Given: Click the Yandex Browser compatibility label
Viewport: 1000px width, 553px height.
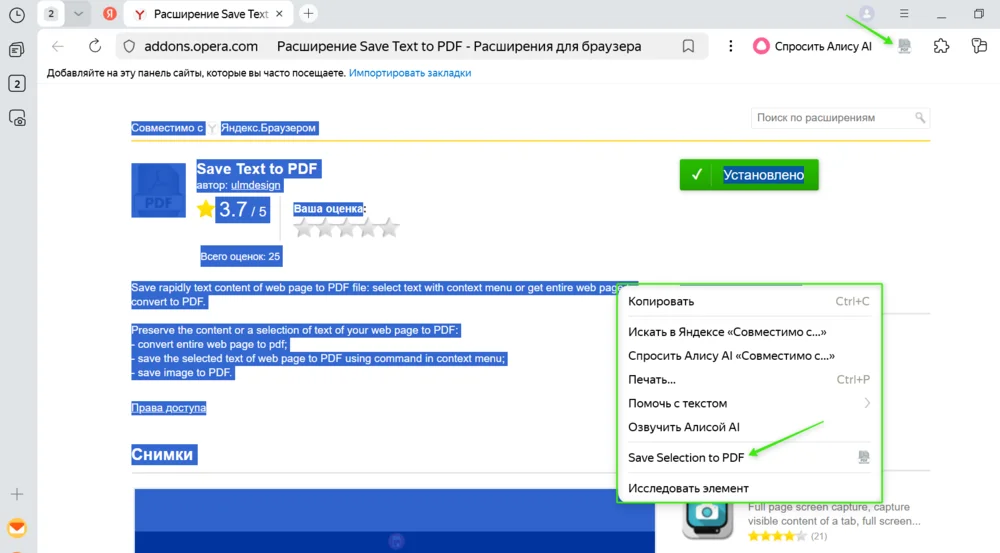Looking at the screenshot, I should pyautogui.click(x=268, y=128).
